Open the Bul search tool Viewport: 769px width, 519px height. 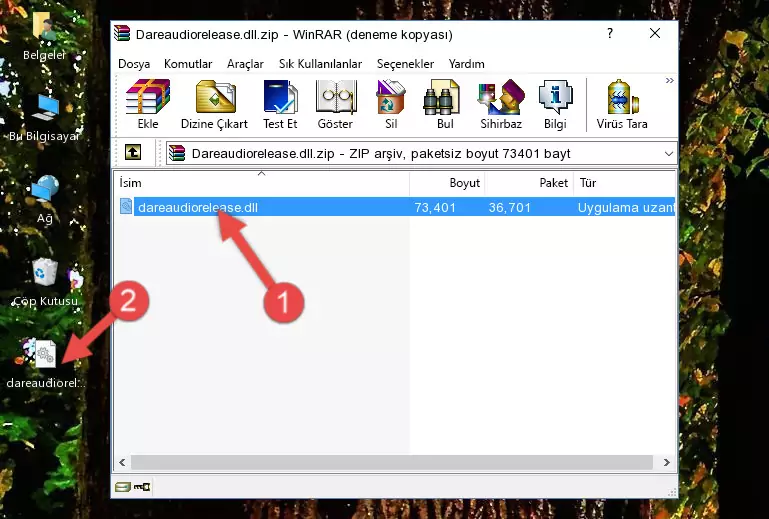point(444,104)
